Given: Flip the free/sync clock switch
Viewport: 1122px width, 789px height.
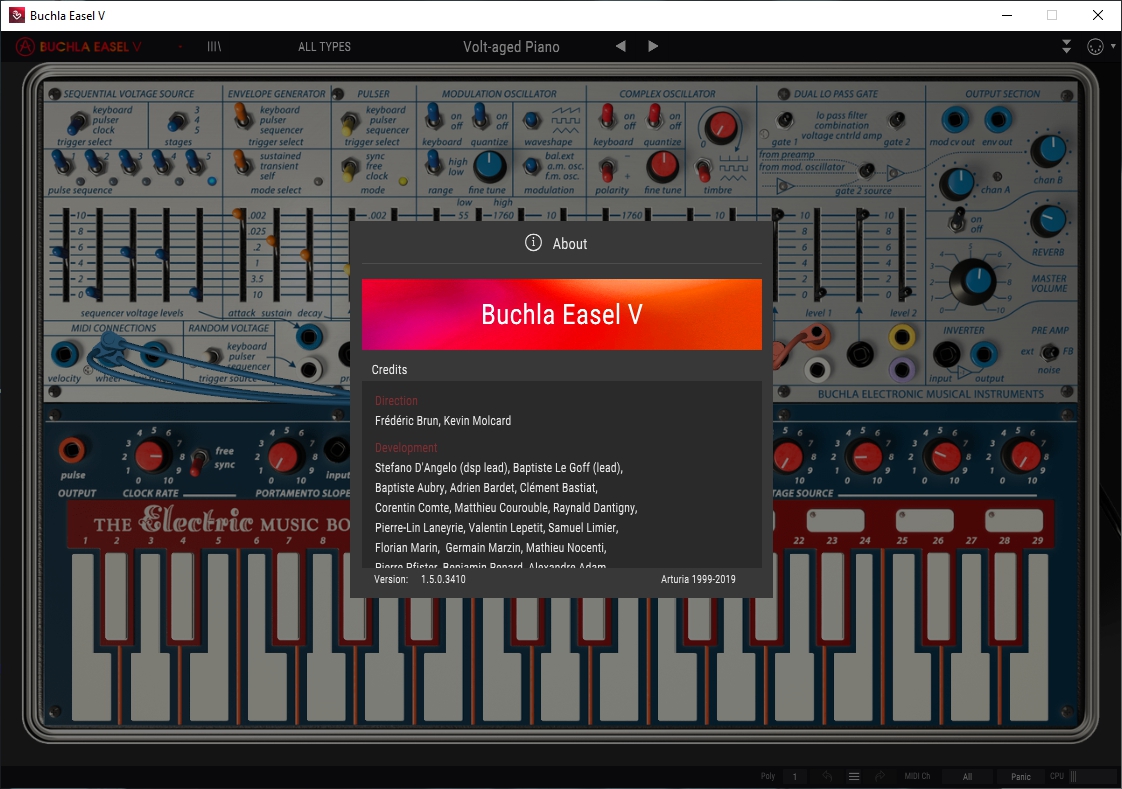Looking at the screenshot, I should (x=199, y=461).
